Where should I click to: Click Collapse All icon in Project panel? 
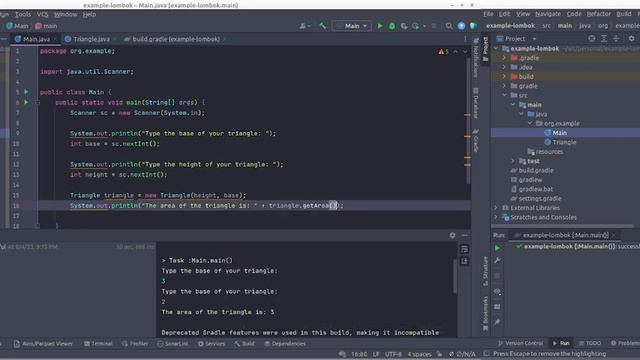point(616,38)
